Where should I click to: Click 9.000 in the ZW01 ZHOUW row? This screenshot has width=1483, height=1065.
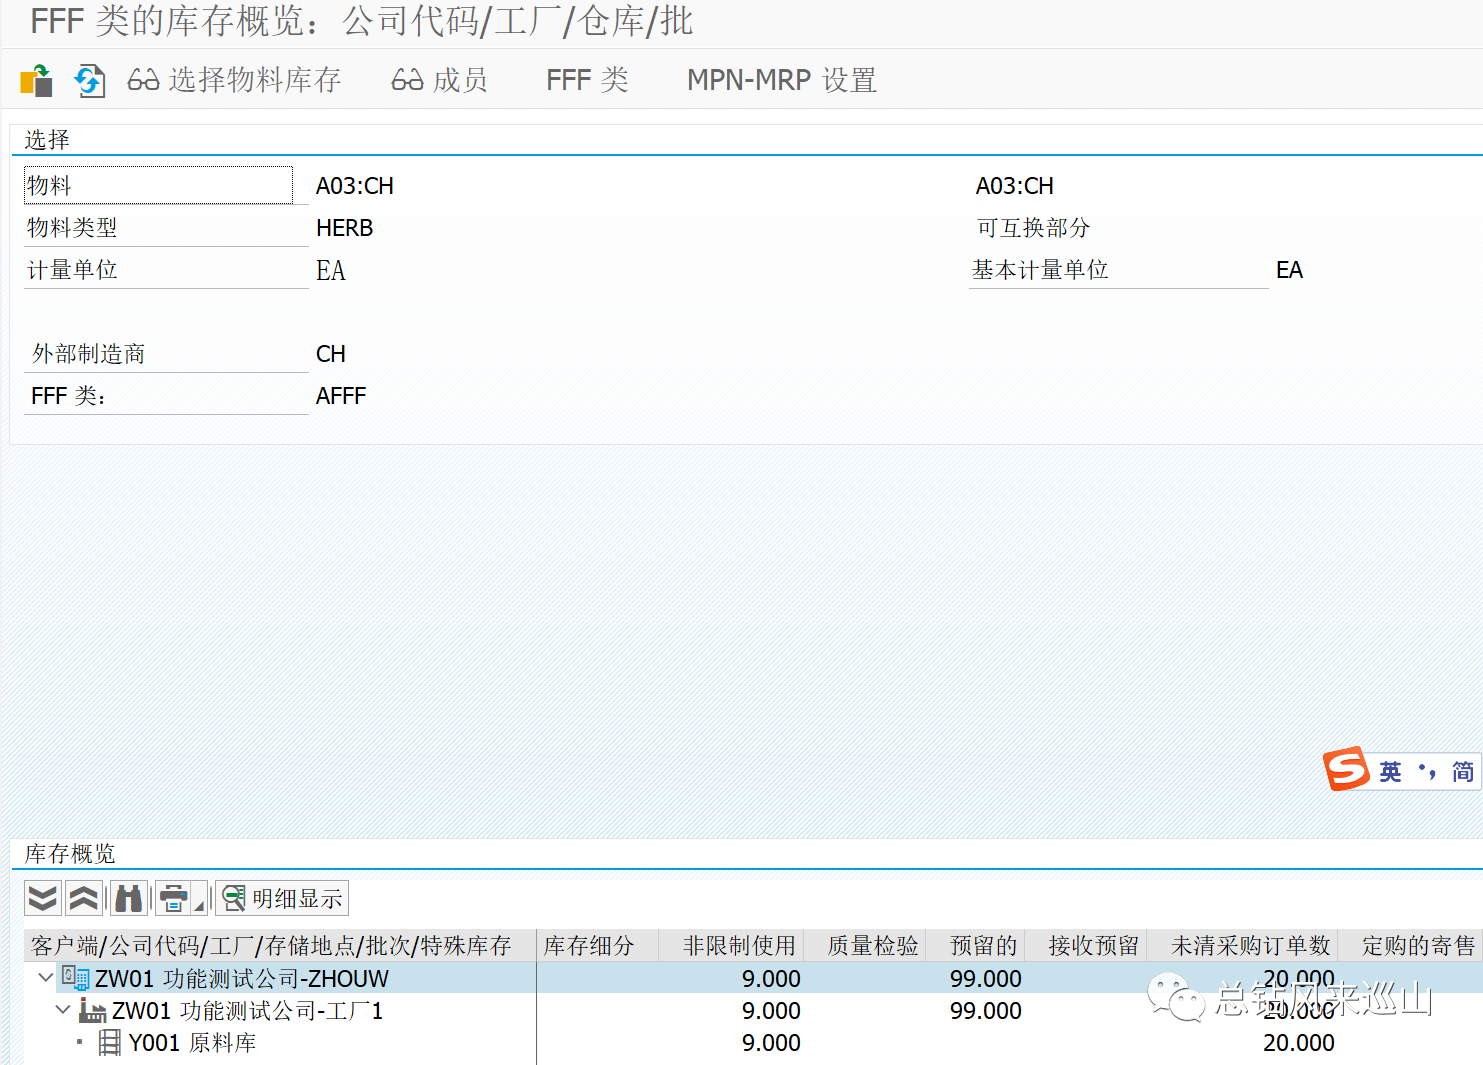pos(771,979)
